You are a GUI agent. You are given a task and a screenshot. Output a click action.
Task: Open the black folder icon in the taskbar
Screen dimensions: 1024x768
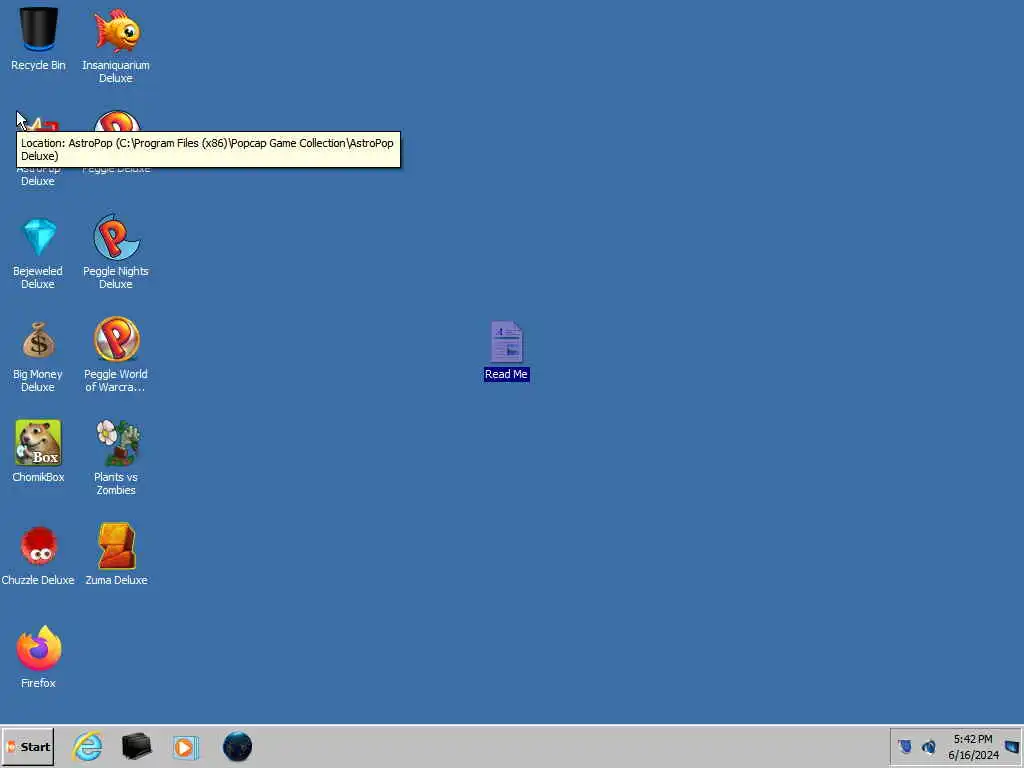tap(136, 746)
